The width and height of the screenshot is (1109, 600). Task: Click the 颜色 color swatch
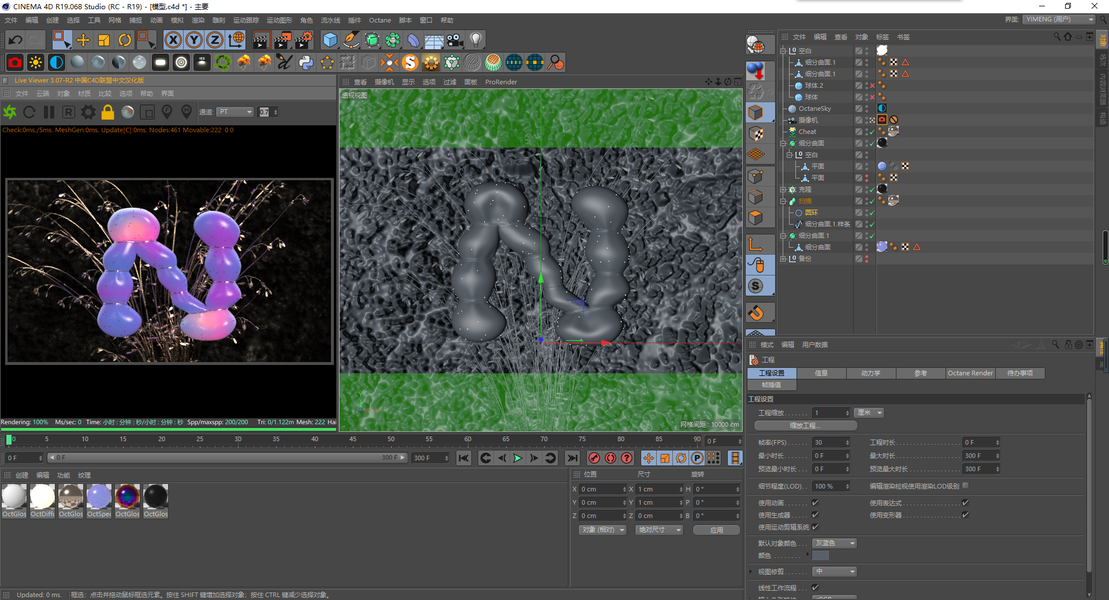coord(820,556)
